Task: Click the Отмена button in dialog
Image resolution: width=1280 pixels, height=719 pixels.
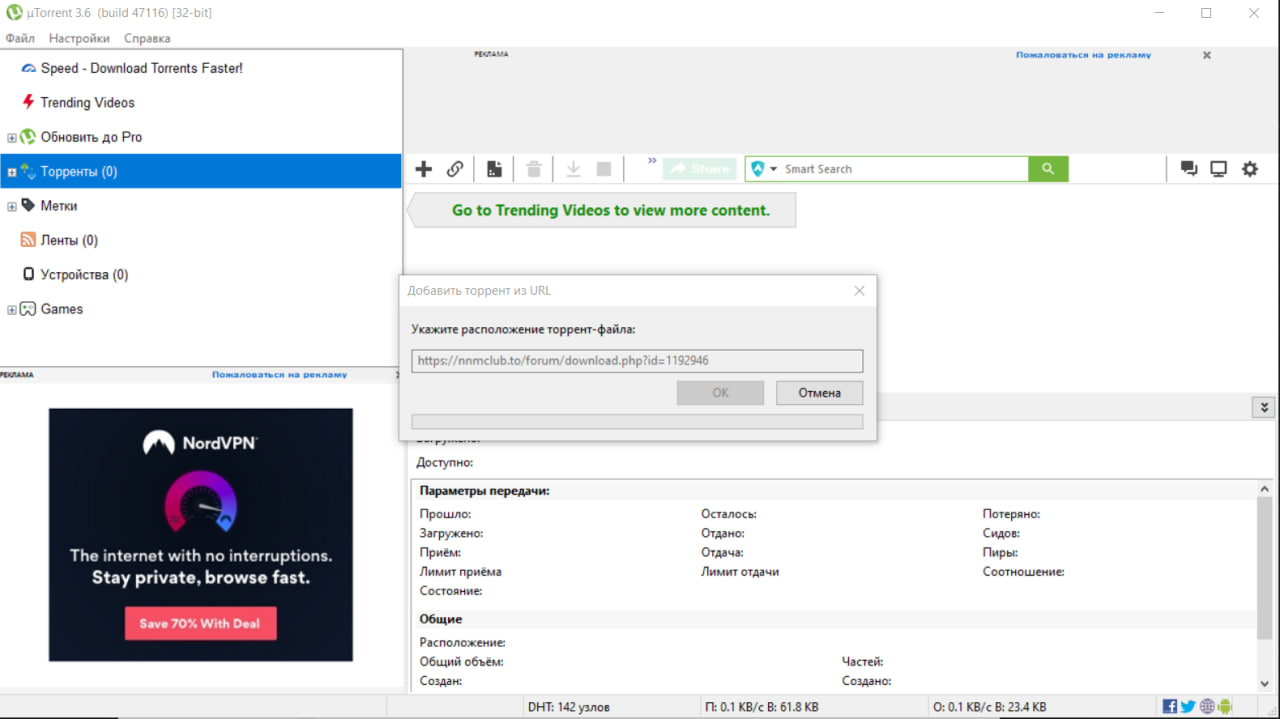Action: pos(819,393)
